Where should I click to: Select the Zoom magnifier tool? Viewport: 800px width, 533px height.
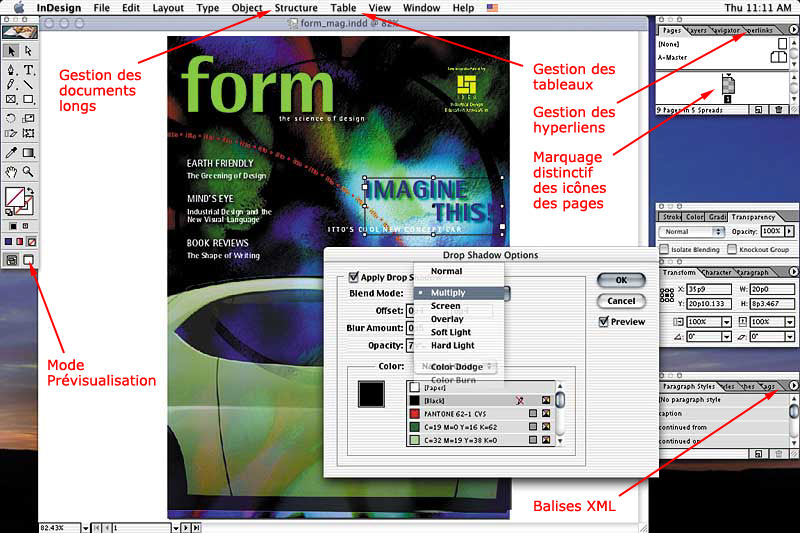click(28, 172)
